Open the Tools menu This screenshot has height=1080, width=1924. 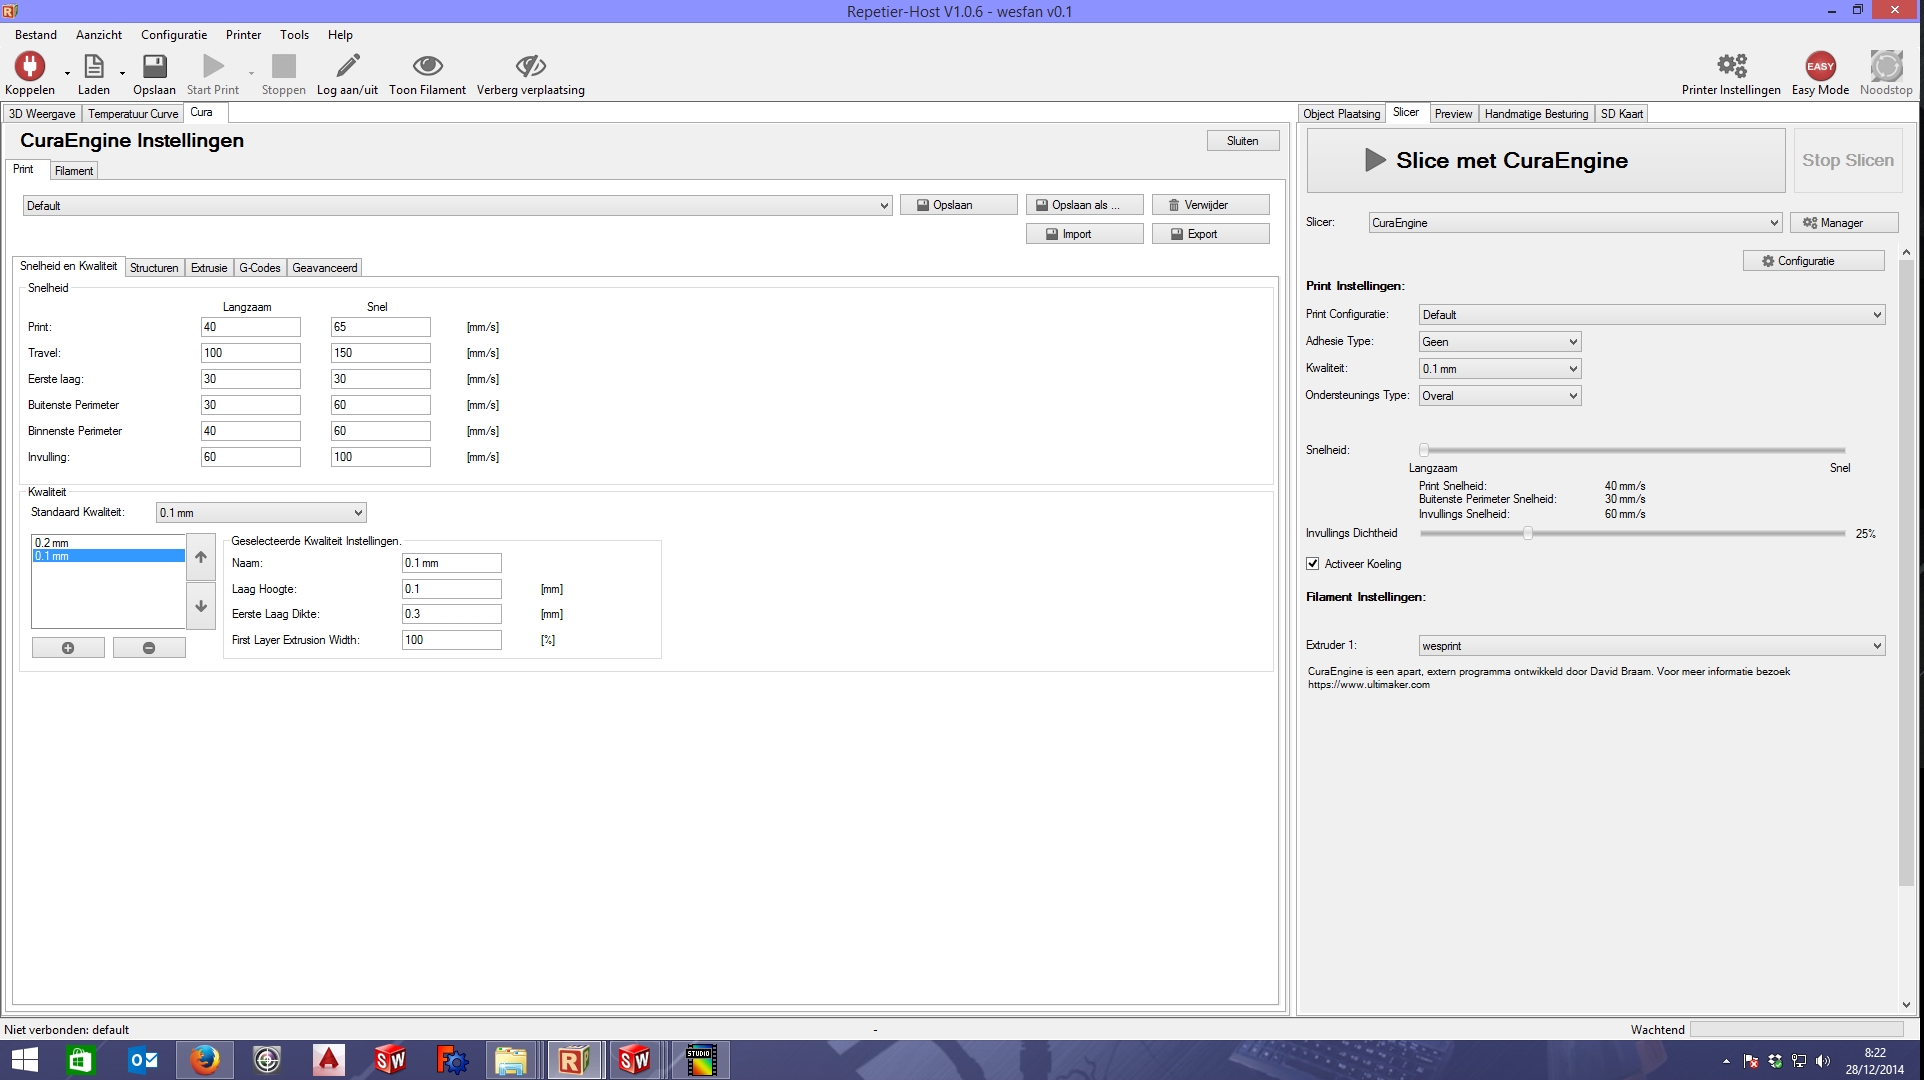tap(294, 34)
